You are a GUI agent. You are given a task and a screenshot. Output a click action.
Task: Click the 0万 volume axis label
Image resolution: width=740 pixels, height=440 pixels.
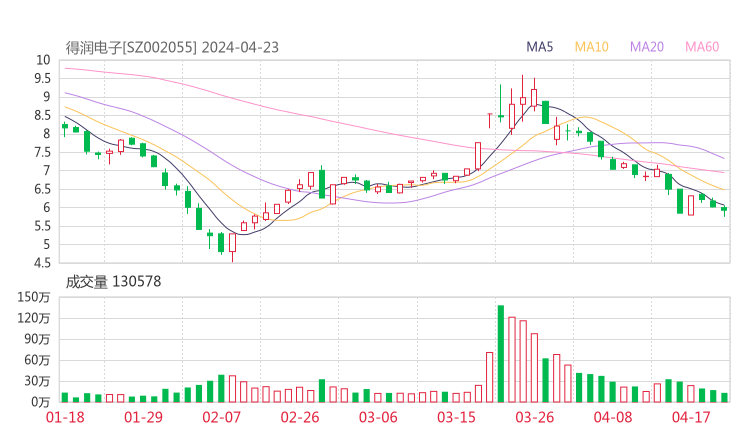click(x=41, y=402)
